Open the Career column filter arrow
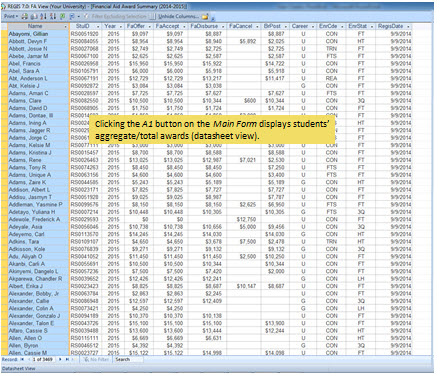 tap(313, 26)
